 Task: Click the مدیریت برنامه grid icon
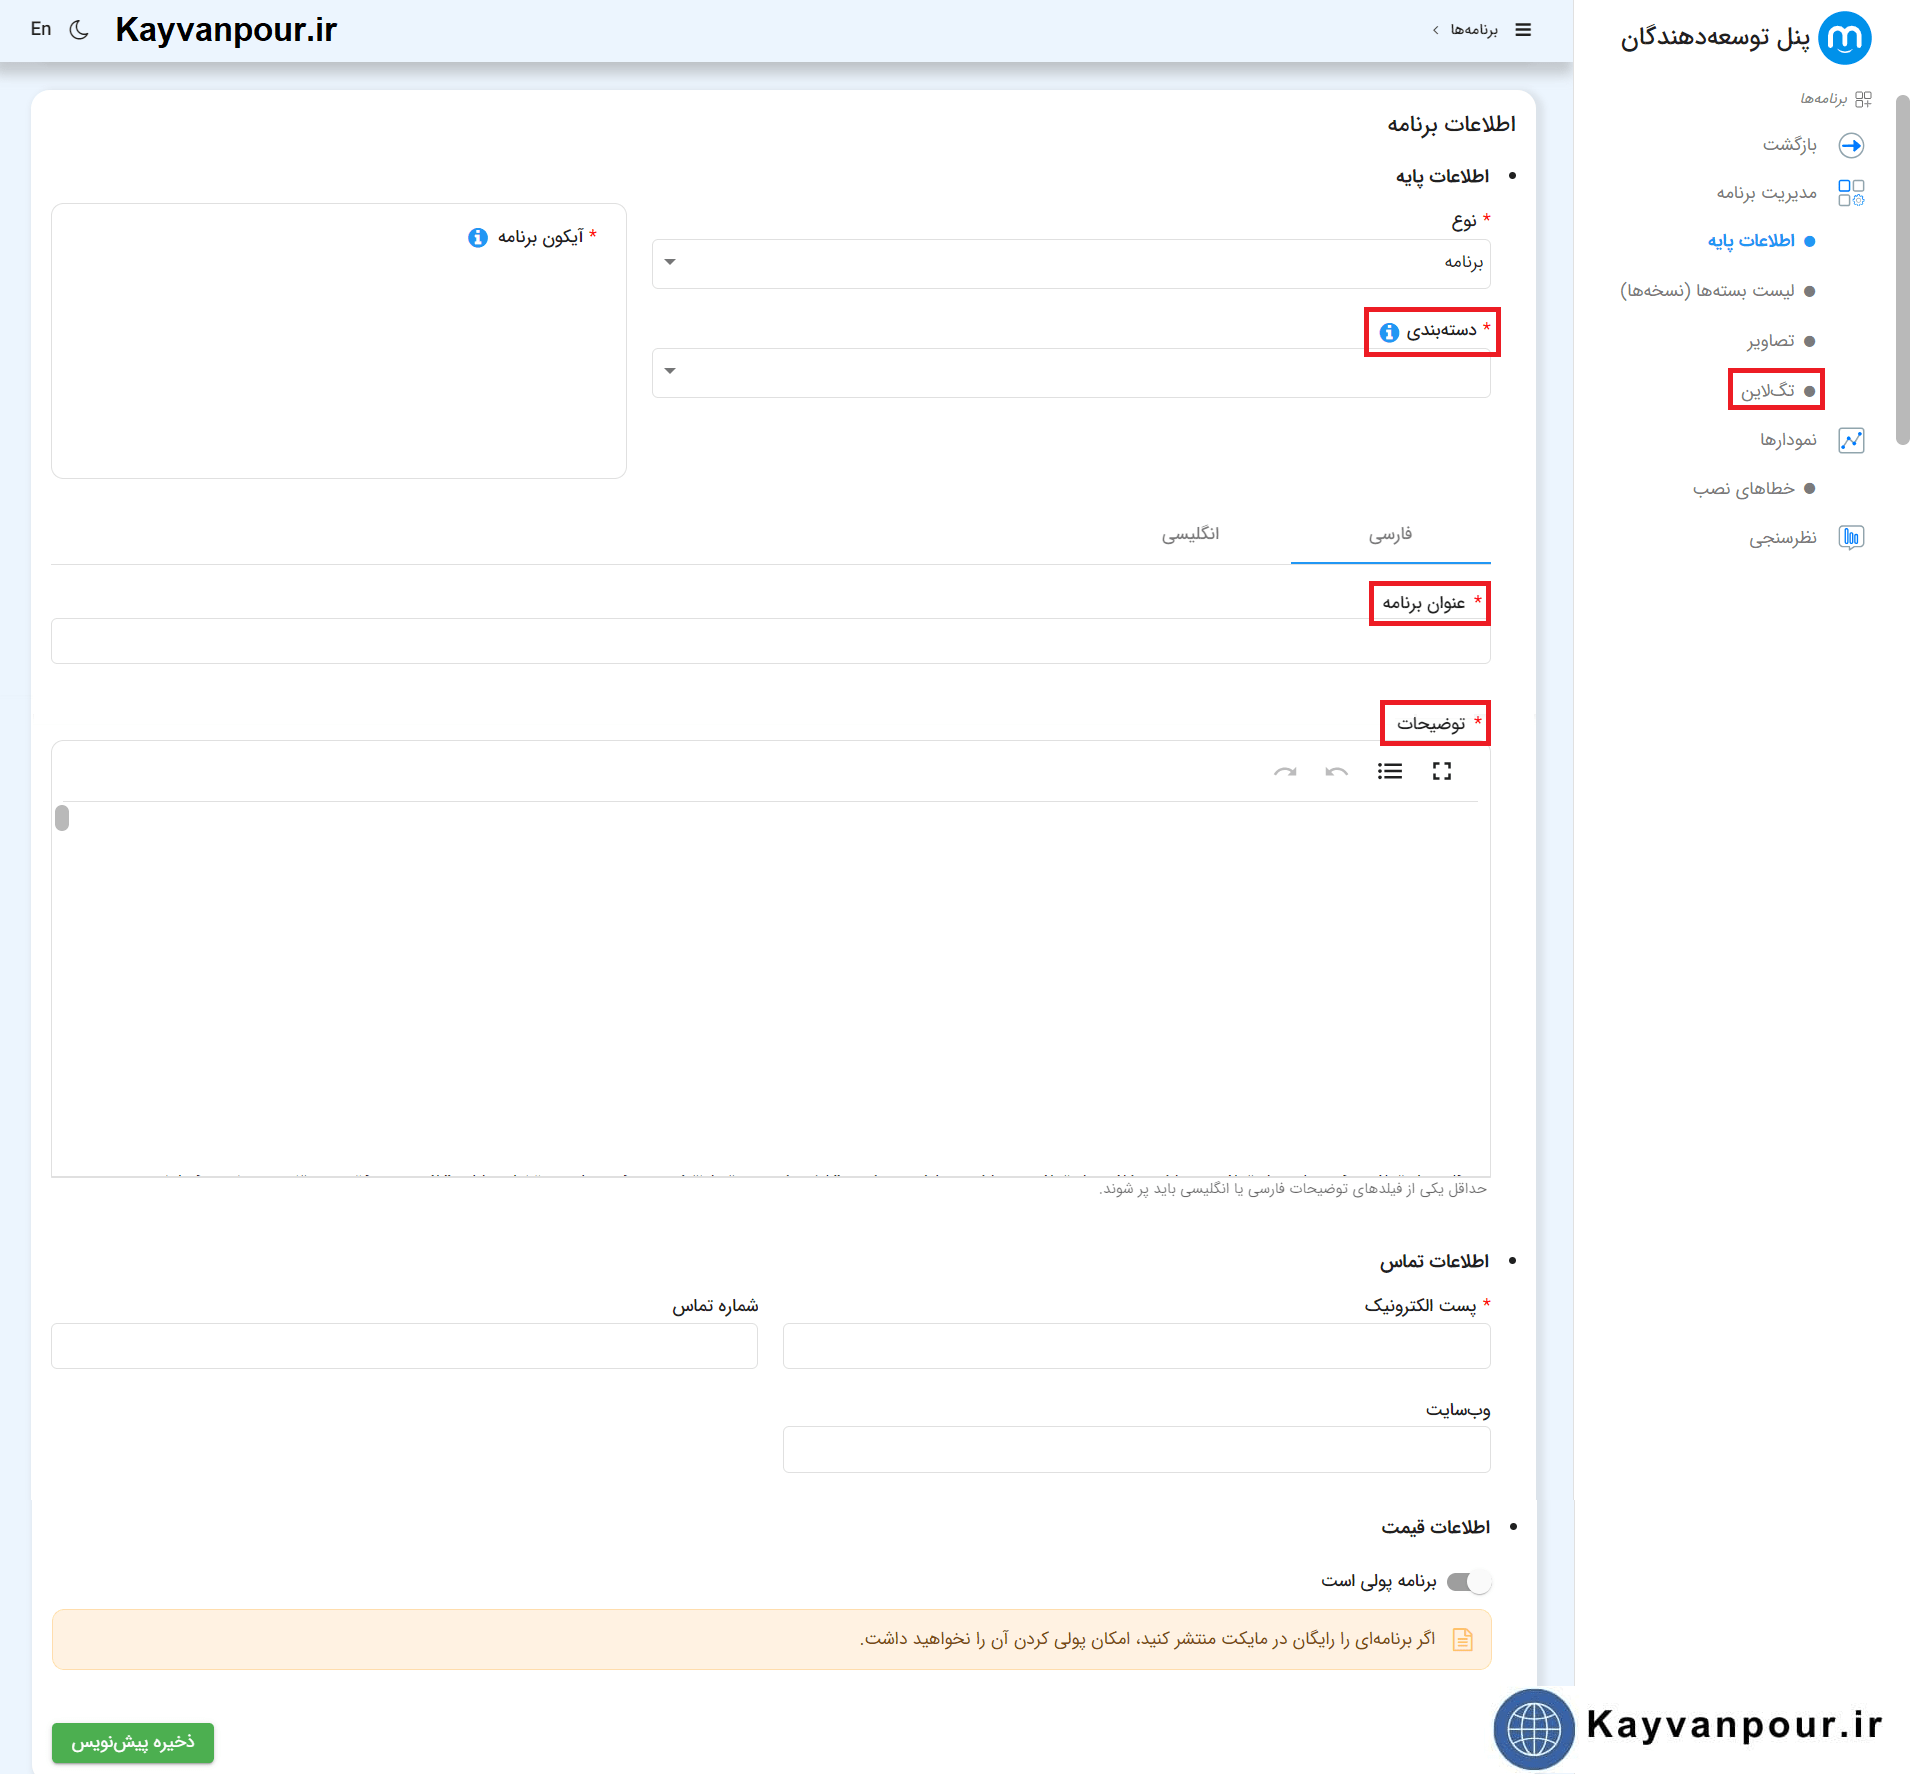click(1851, 193)
